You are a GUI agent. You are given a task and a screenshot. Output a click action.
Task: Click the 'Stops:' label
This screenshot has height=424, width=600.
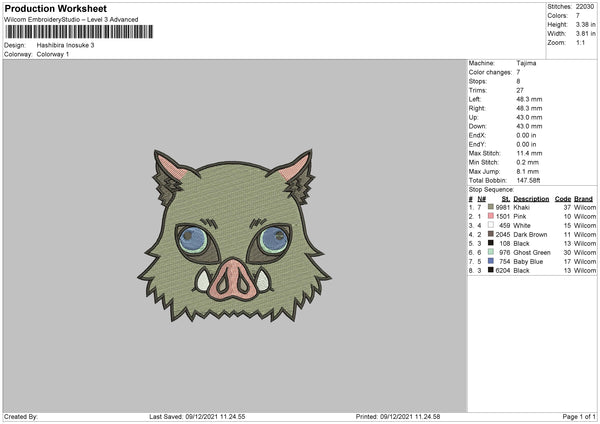[478, 81]
